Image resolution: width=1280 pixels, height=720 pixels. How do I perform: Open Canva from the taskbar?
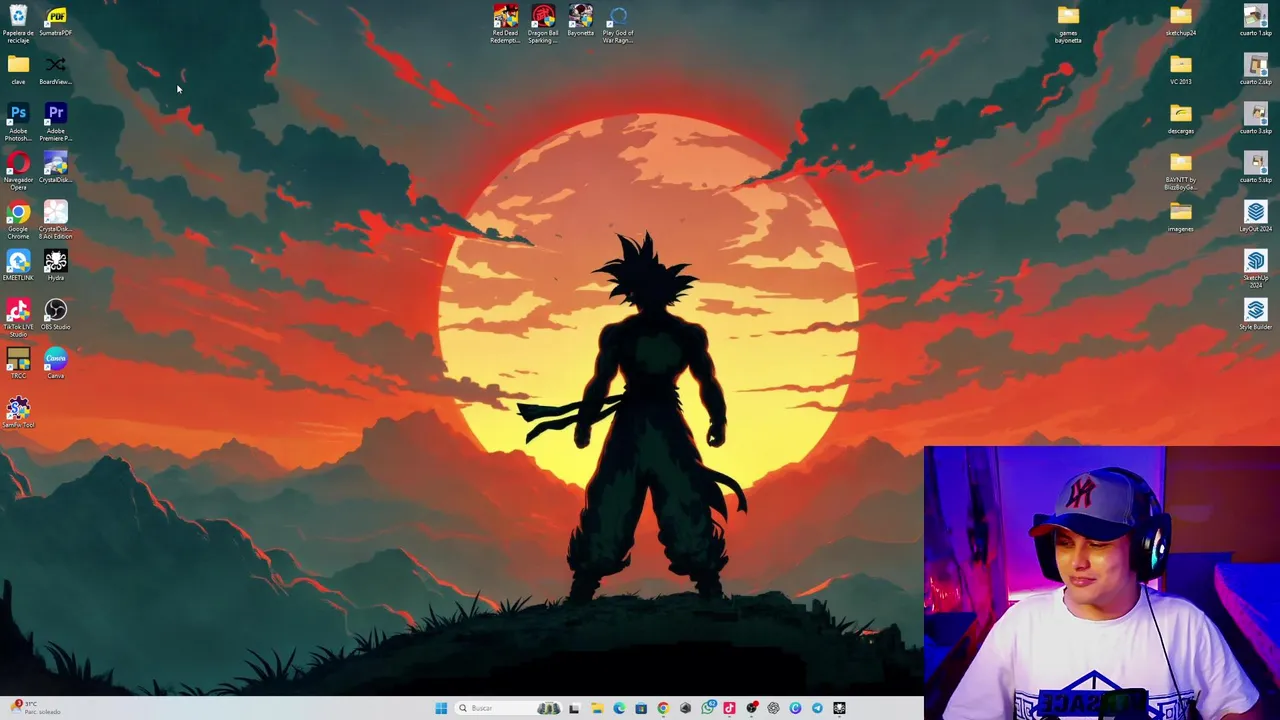point(795,708)
